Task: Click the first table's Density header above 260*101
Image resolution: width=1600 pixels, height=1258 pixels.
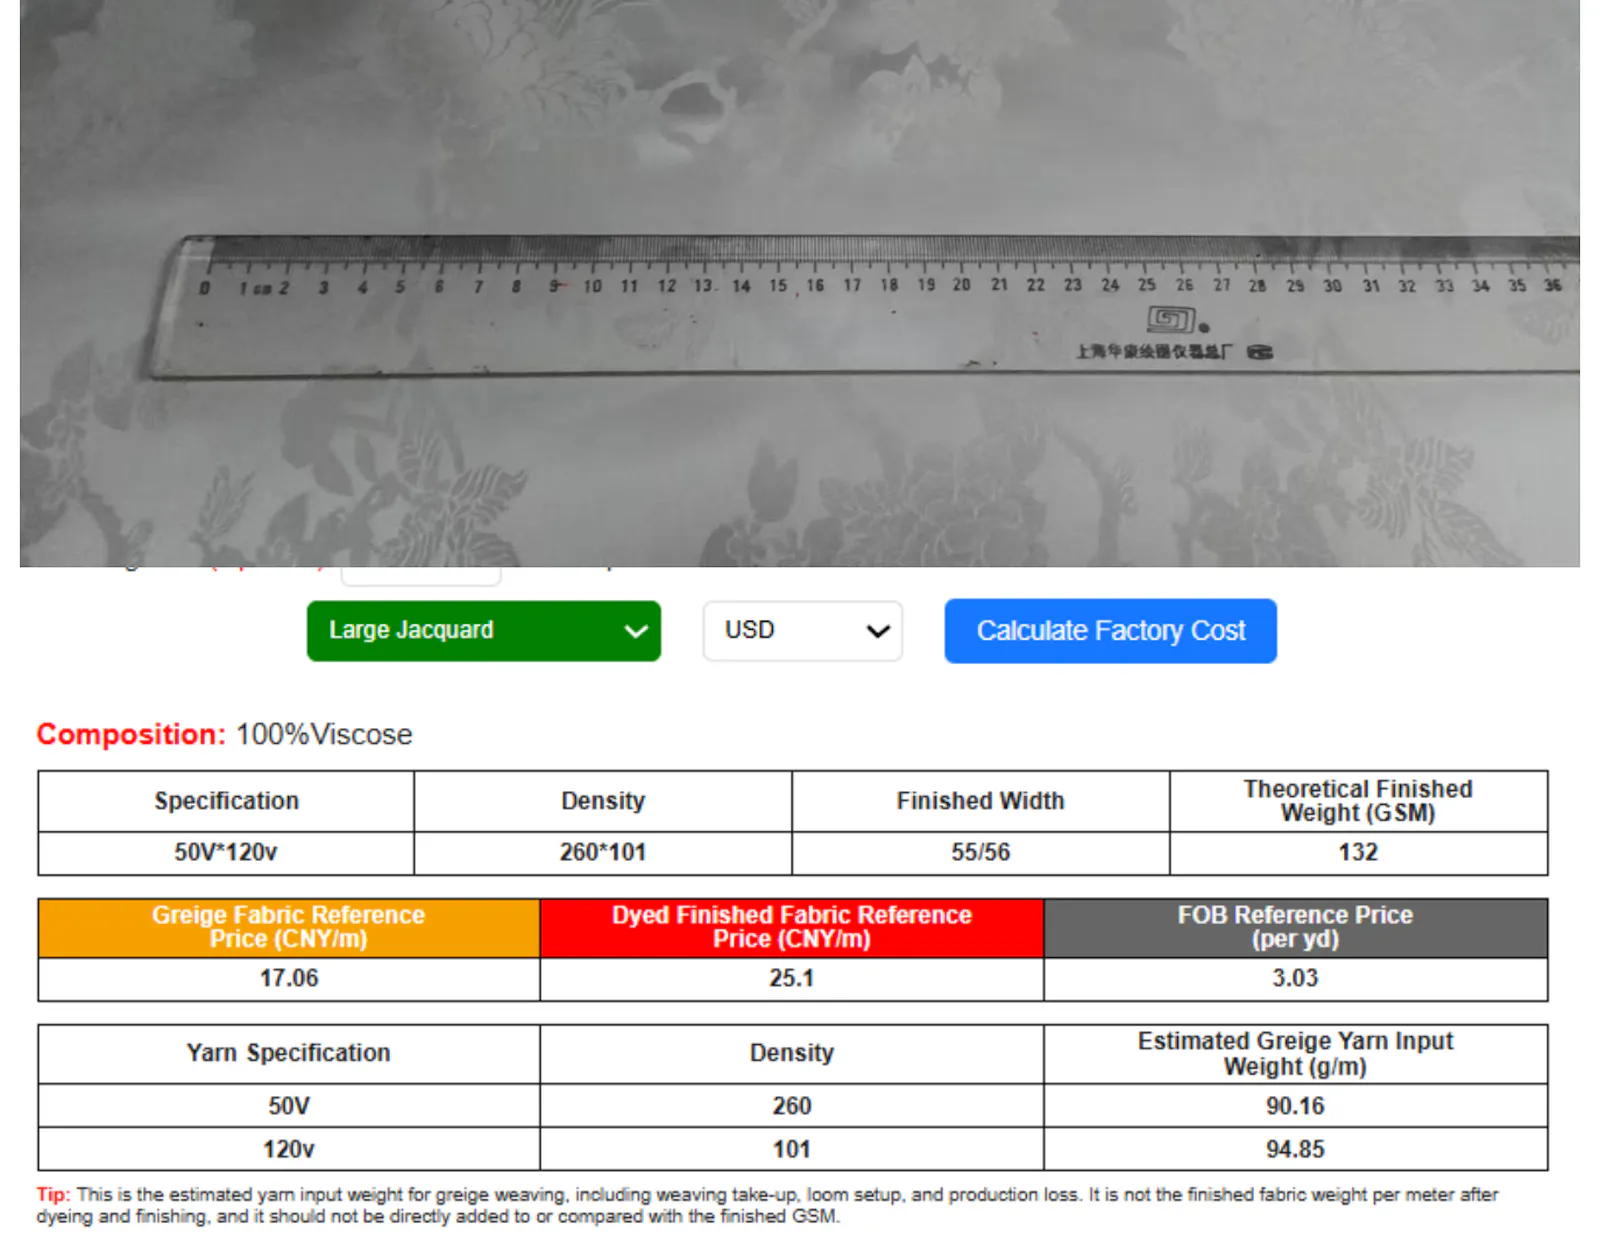Action: tap(603, 801)
